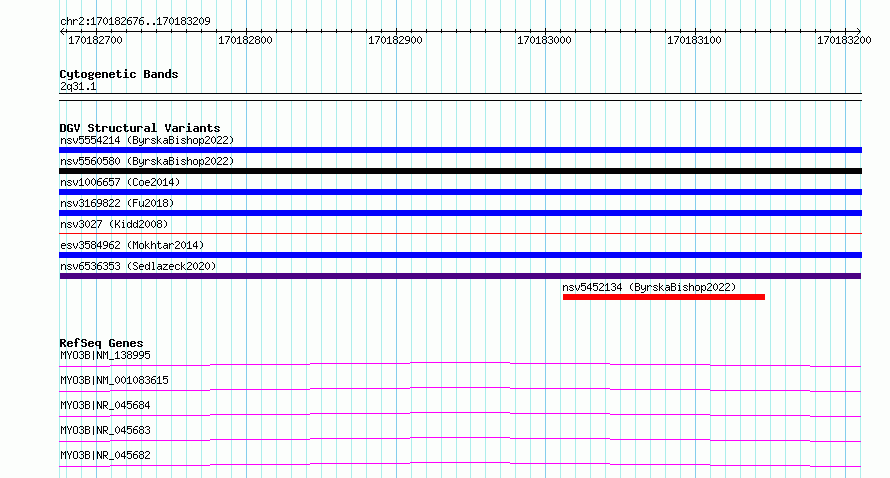890x478 pixels.
Task: Click ruler tick label 170183100
Action: (694, 40)
